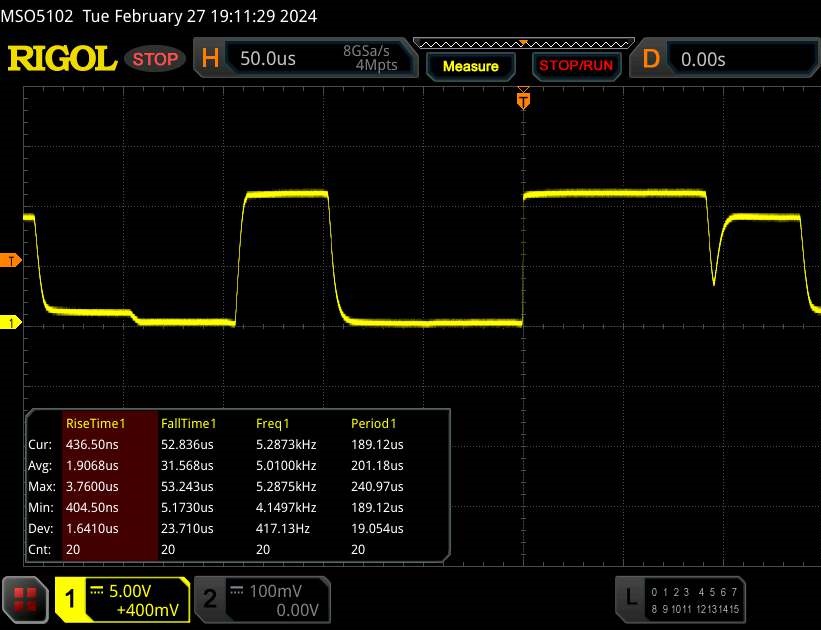Click the RIGOL logo
The width and height of the screenshot is (821, 630).
click(x=62, y=59)
